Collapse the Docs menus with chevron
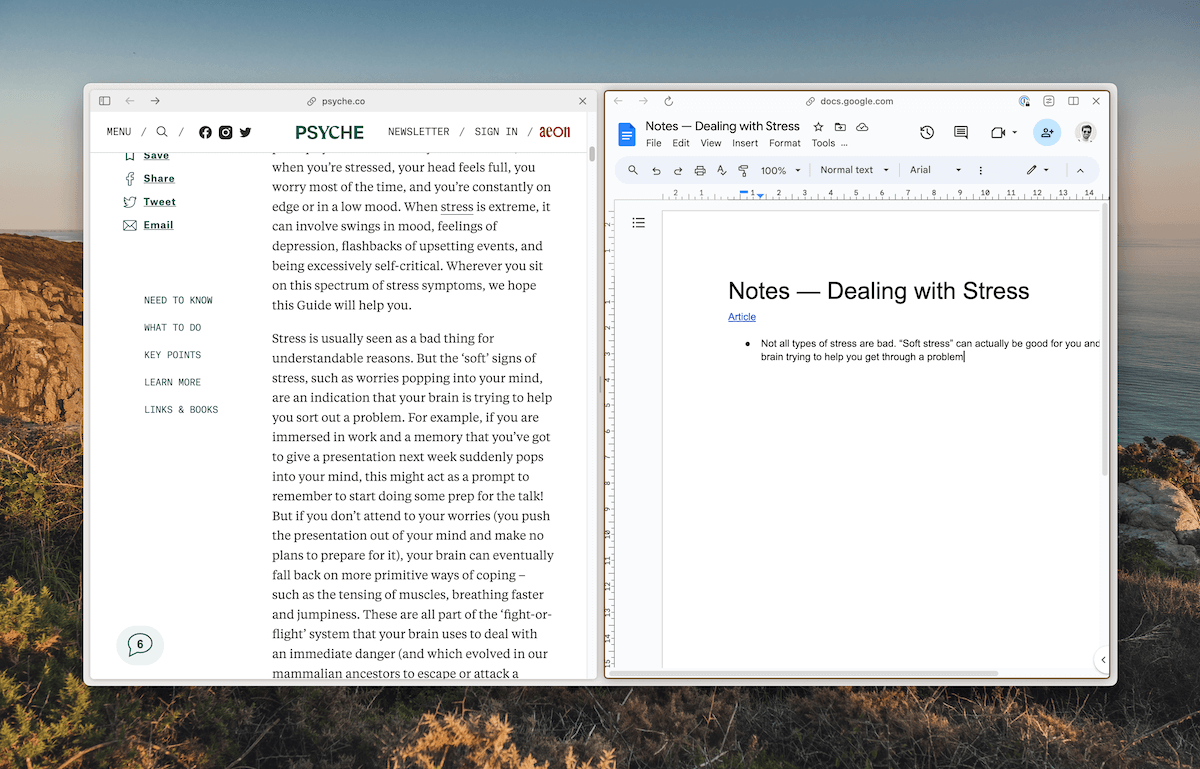Screen dimensions: 1200x769 coord(1080,171)
